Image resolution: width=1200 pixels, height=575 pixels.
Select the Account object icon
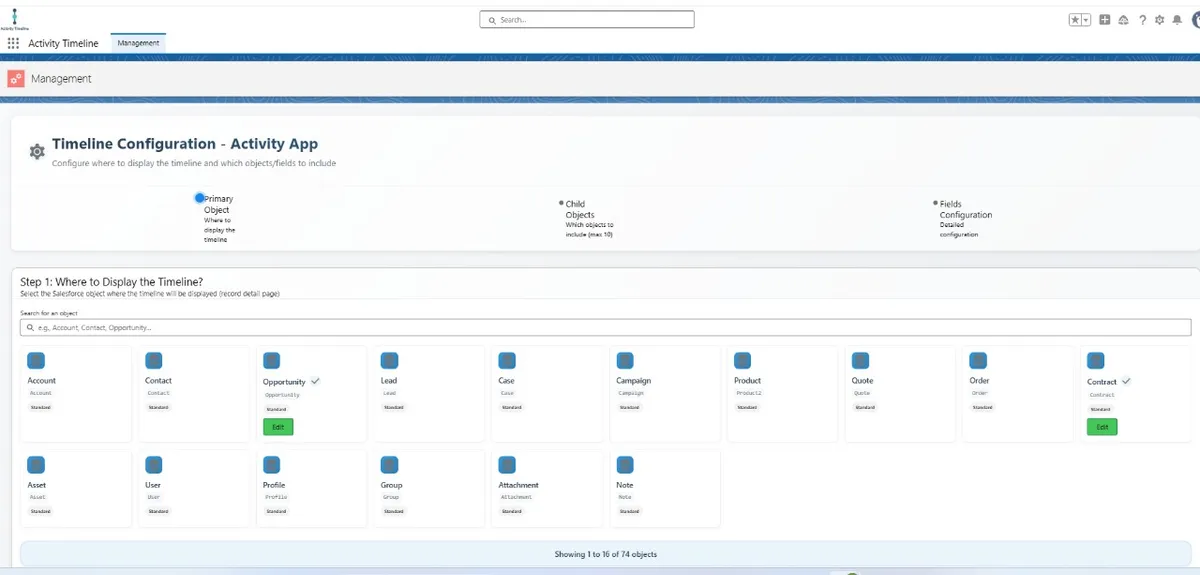pos(36,360)
